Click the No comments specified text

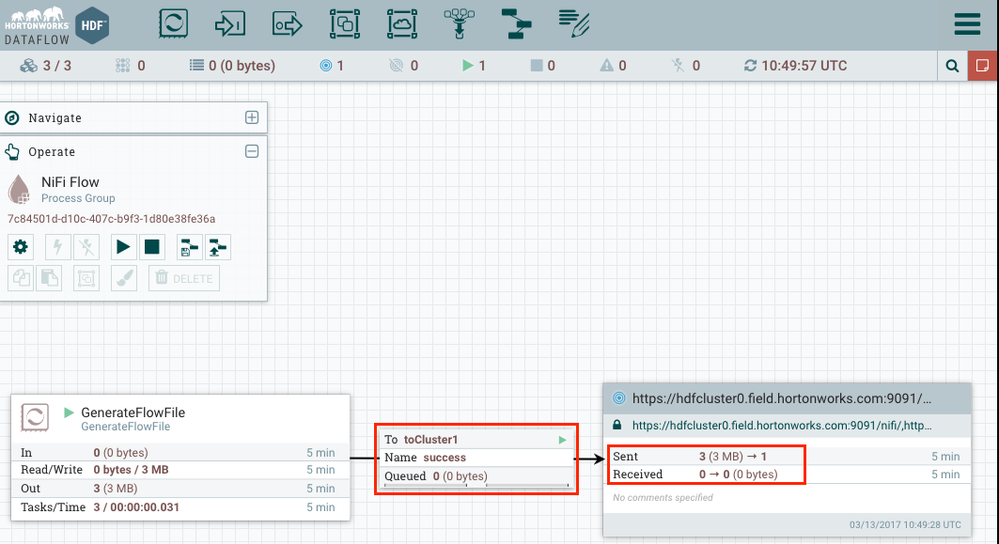(663, 497)
